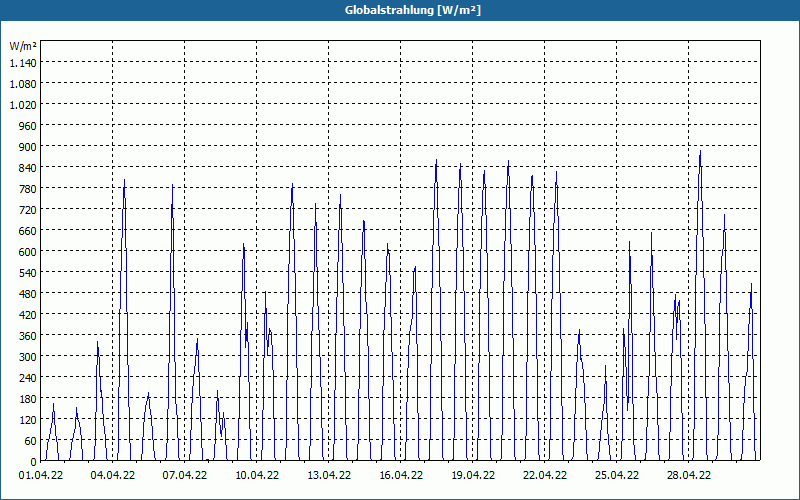Click the 600 y-axis value label
The image size is (800, 500).
[x=29, y=252]
